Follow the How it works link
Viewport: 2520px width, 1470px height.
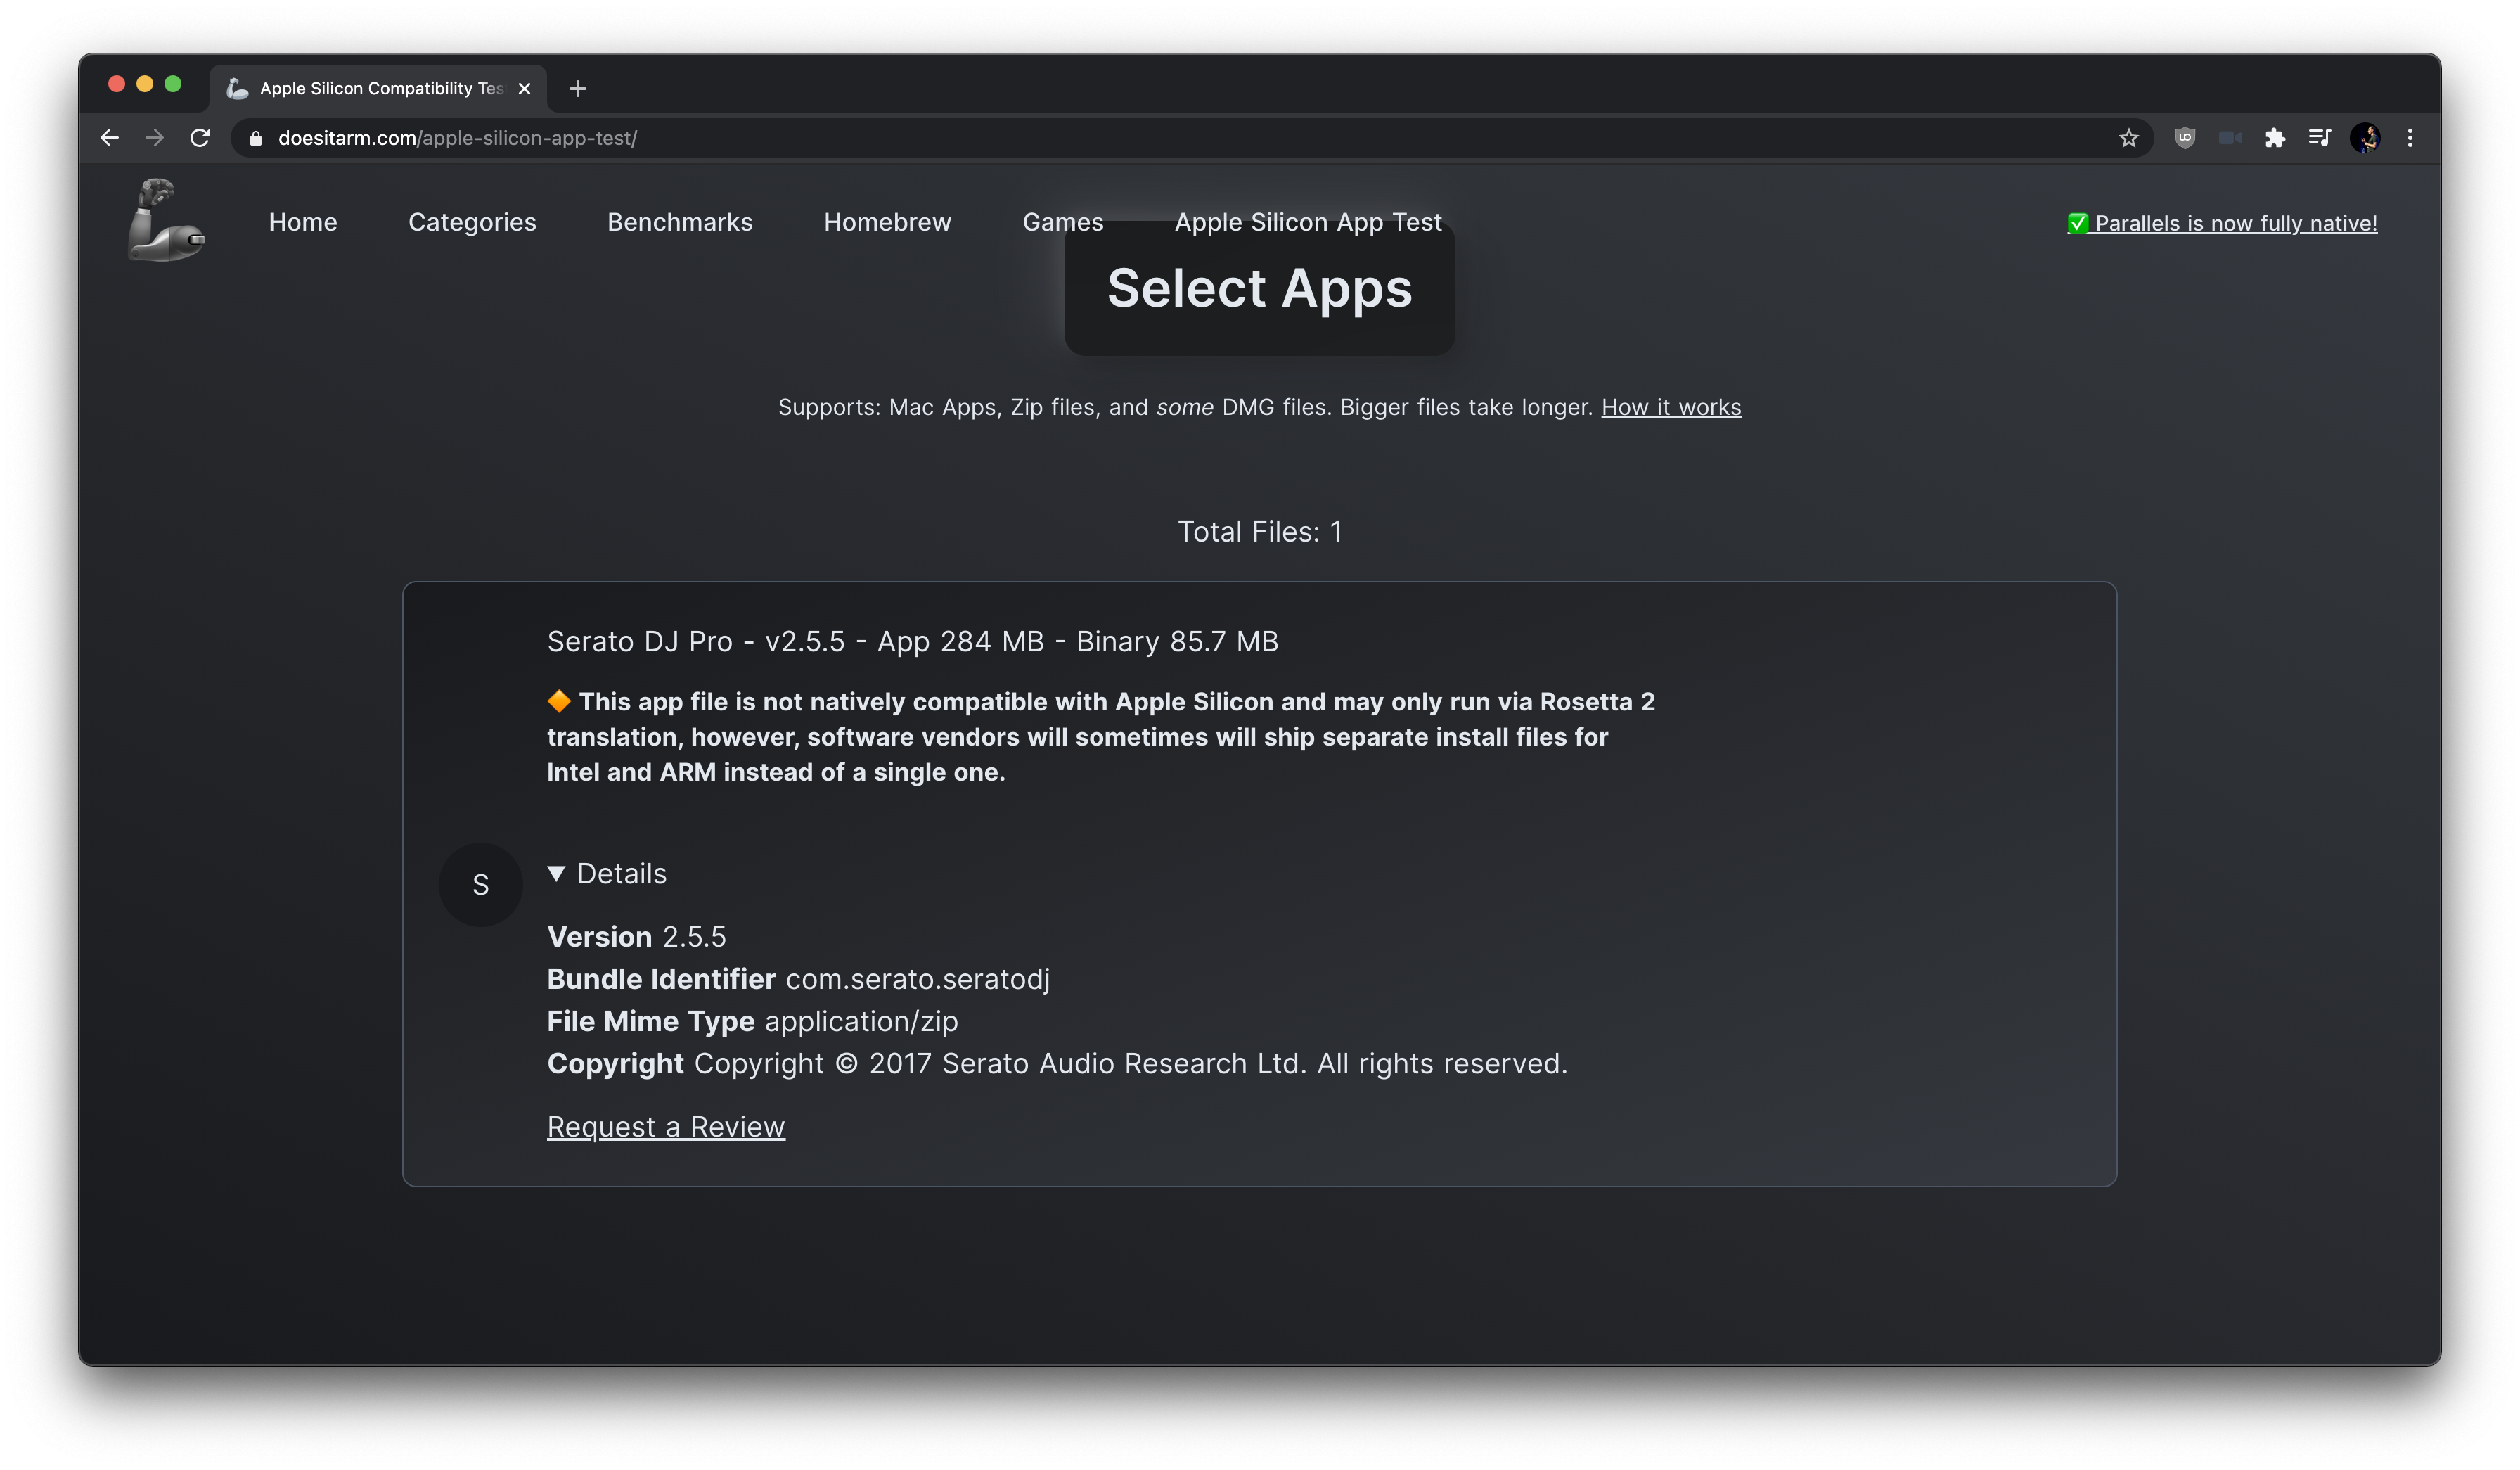coord(1671,407)
